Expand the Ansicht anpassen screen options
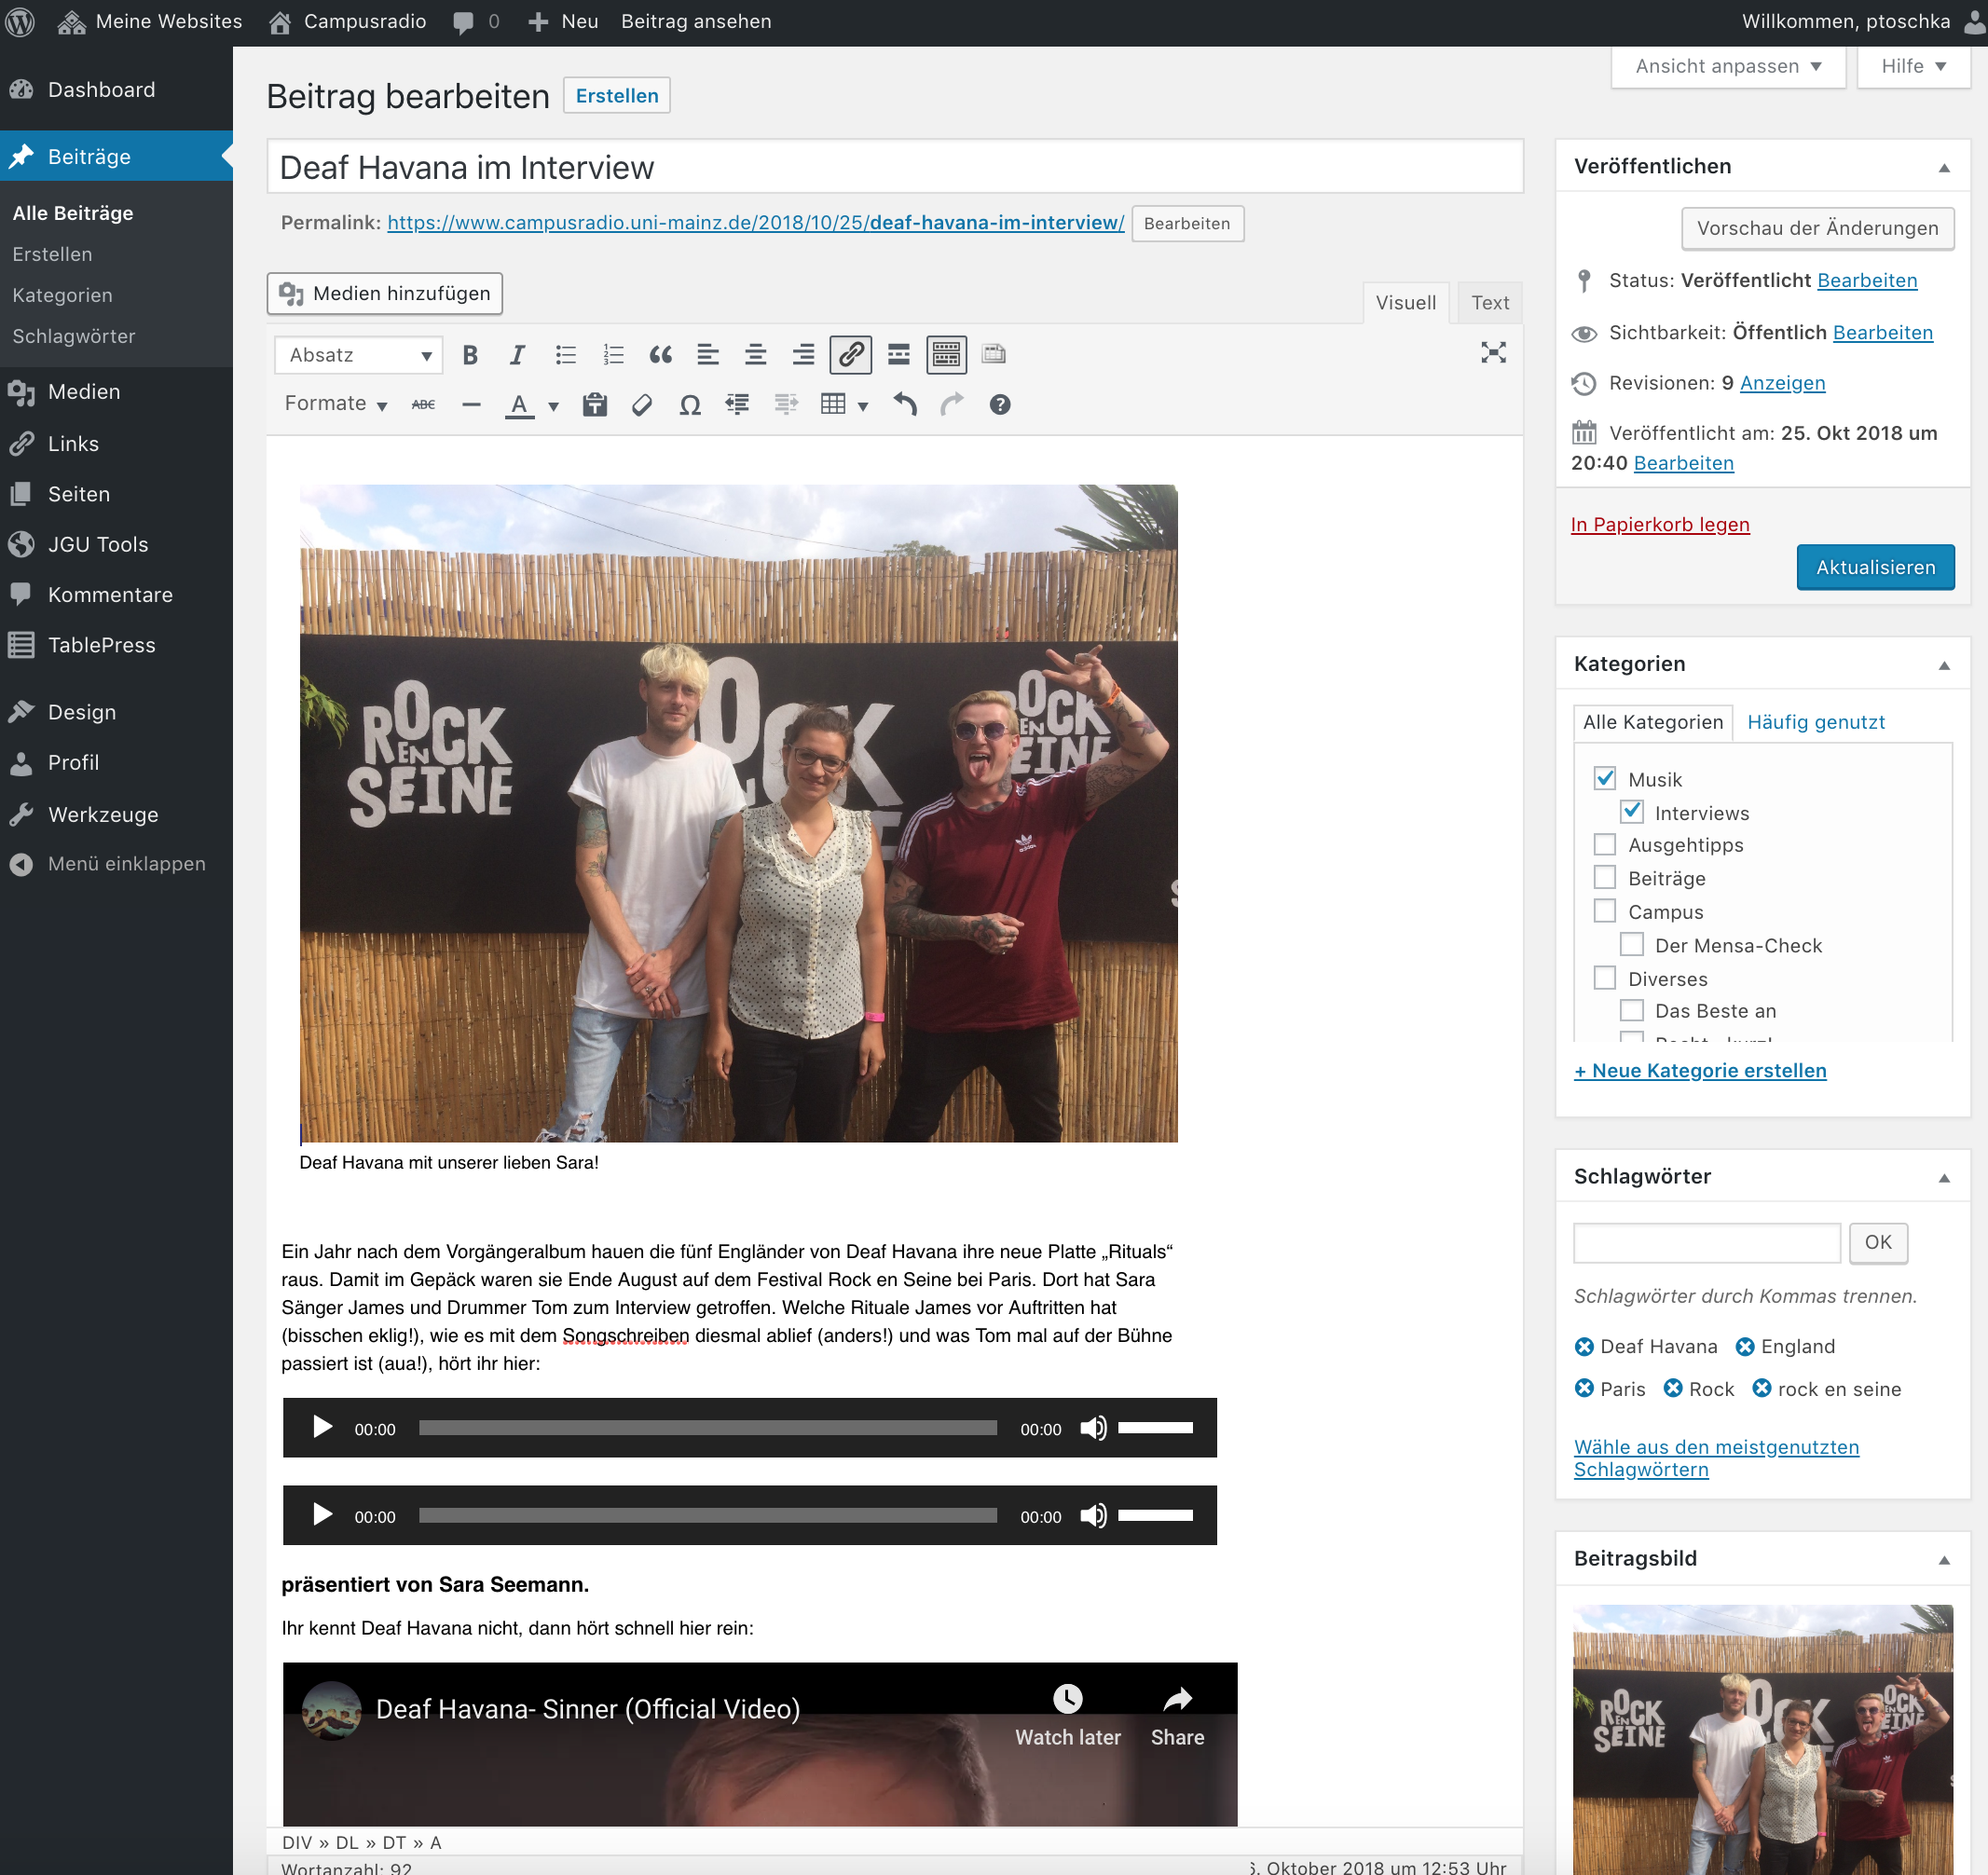The image size is (1988, 1875). (x=1727, y=66)
